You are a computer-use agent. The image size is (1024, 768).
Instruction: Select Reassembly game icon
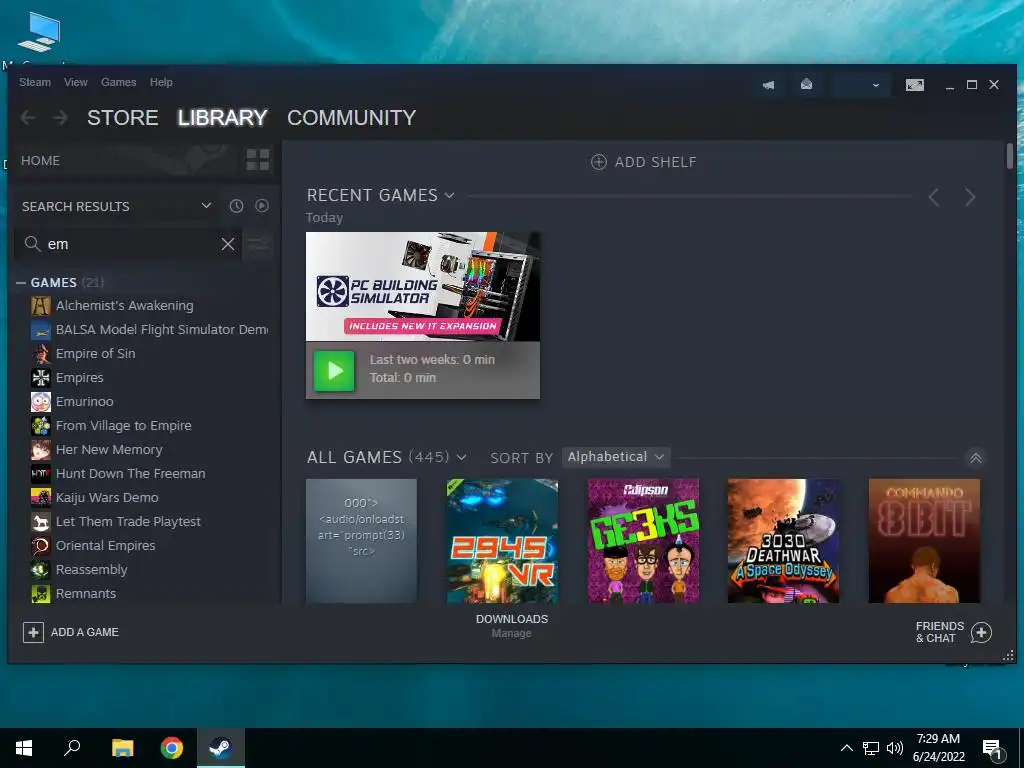[x=40, y=569]
